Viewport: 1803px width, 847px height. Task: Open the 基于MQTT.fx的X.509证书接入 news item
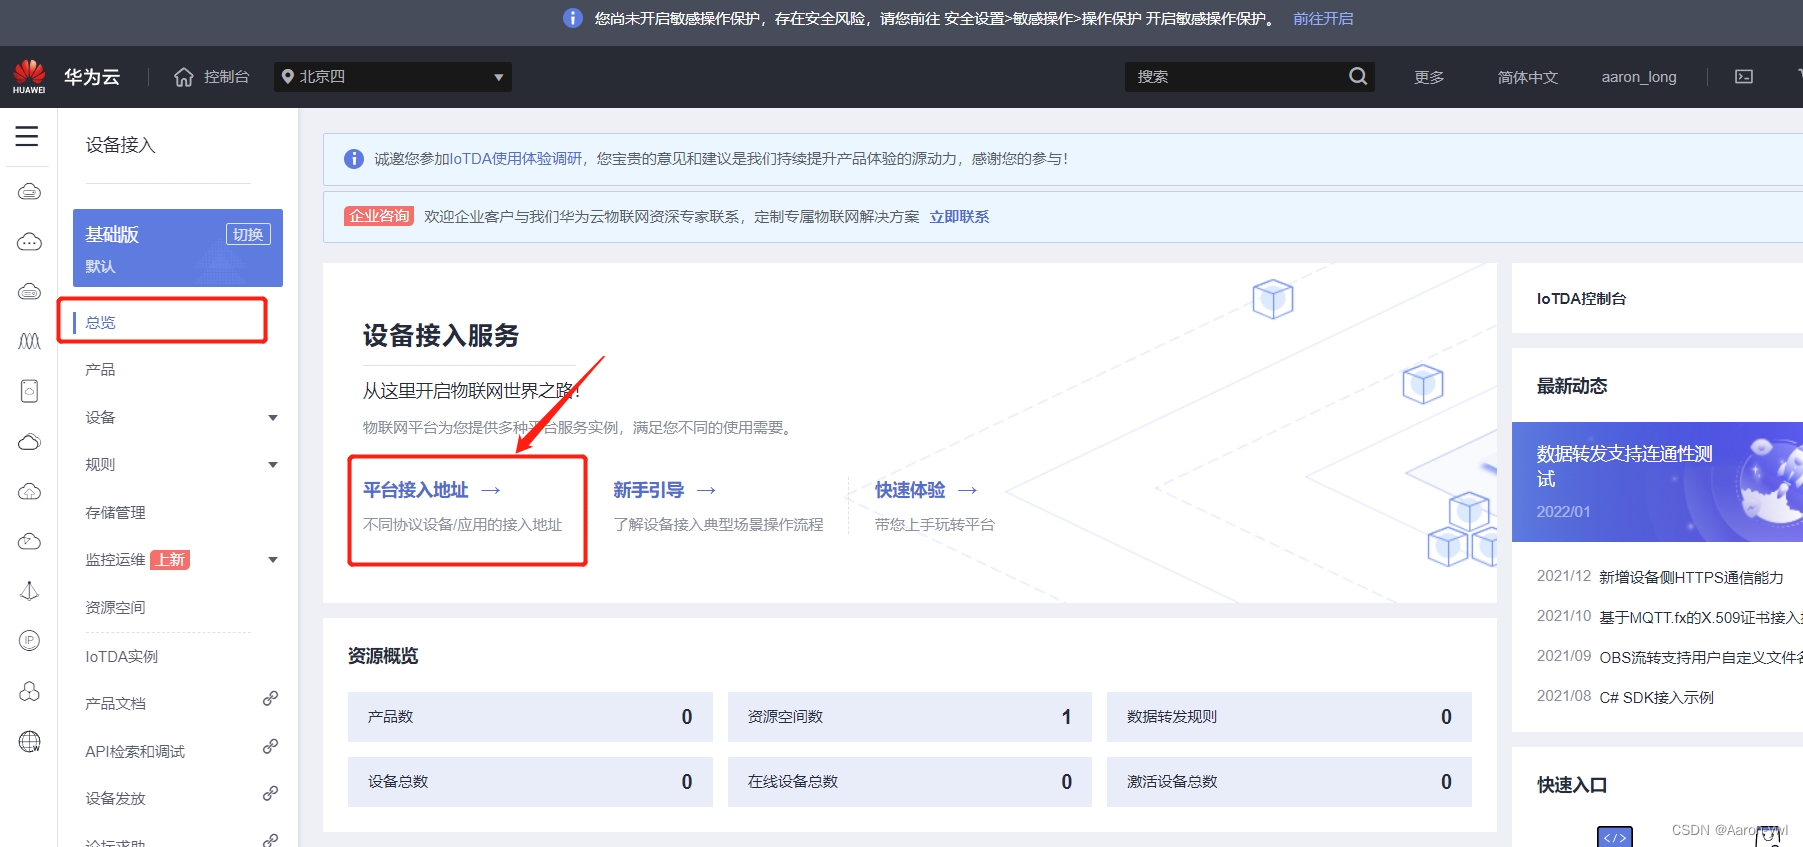[1701, 617]
